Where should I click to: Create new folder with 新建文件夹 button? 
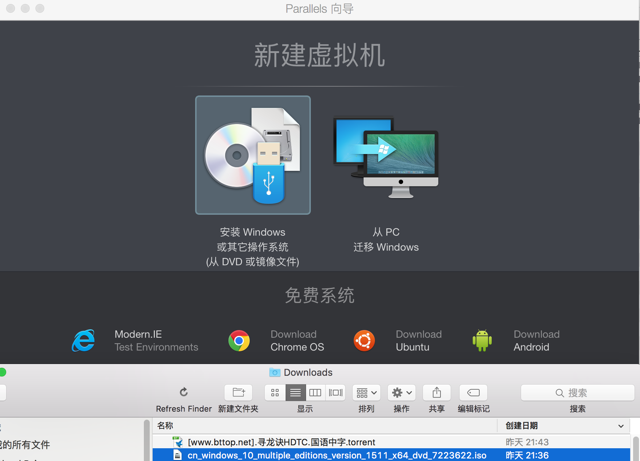pos(238,392)
